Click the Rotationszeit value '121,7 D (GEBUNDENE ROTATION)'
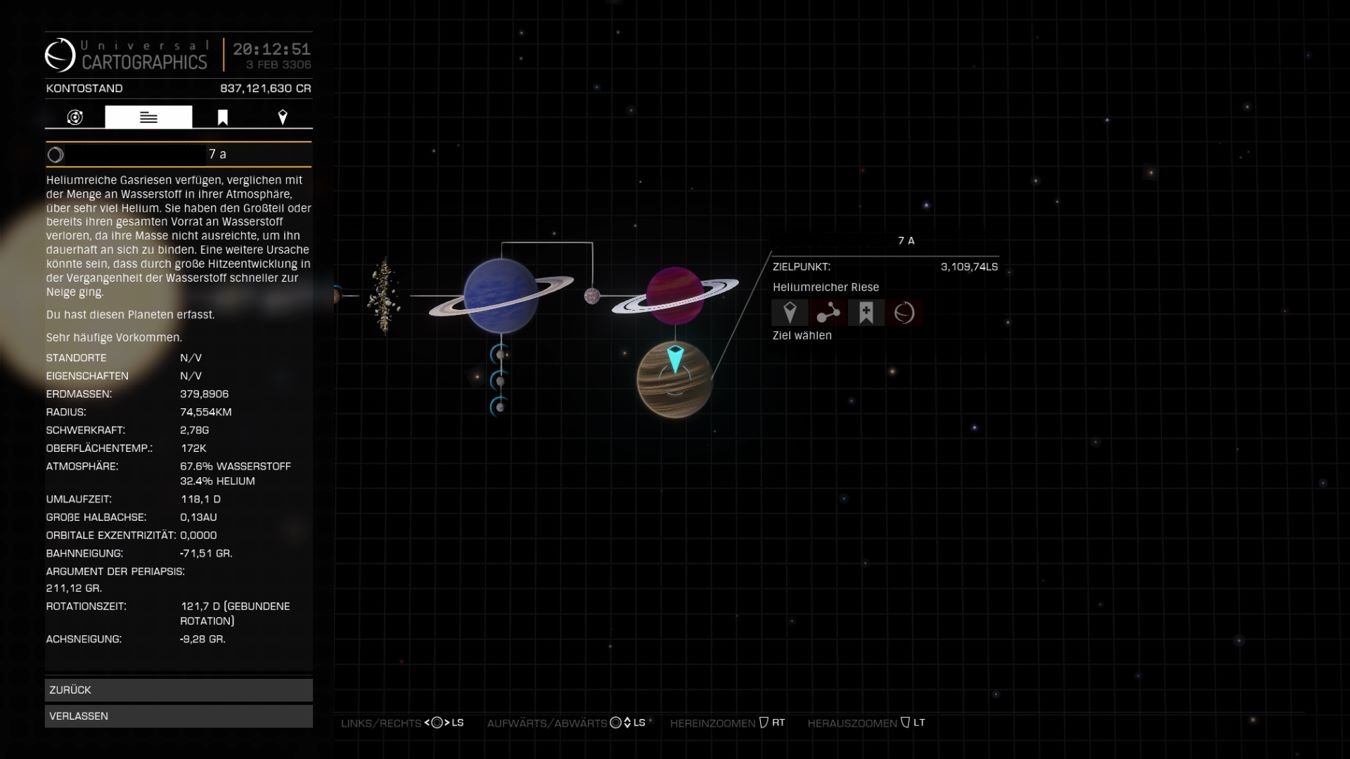 point(236,614)
